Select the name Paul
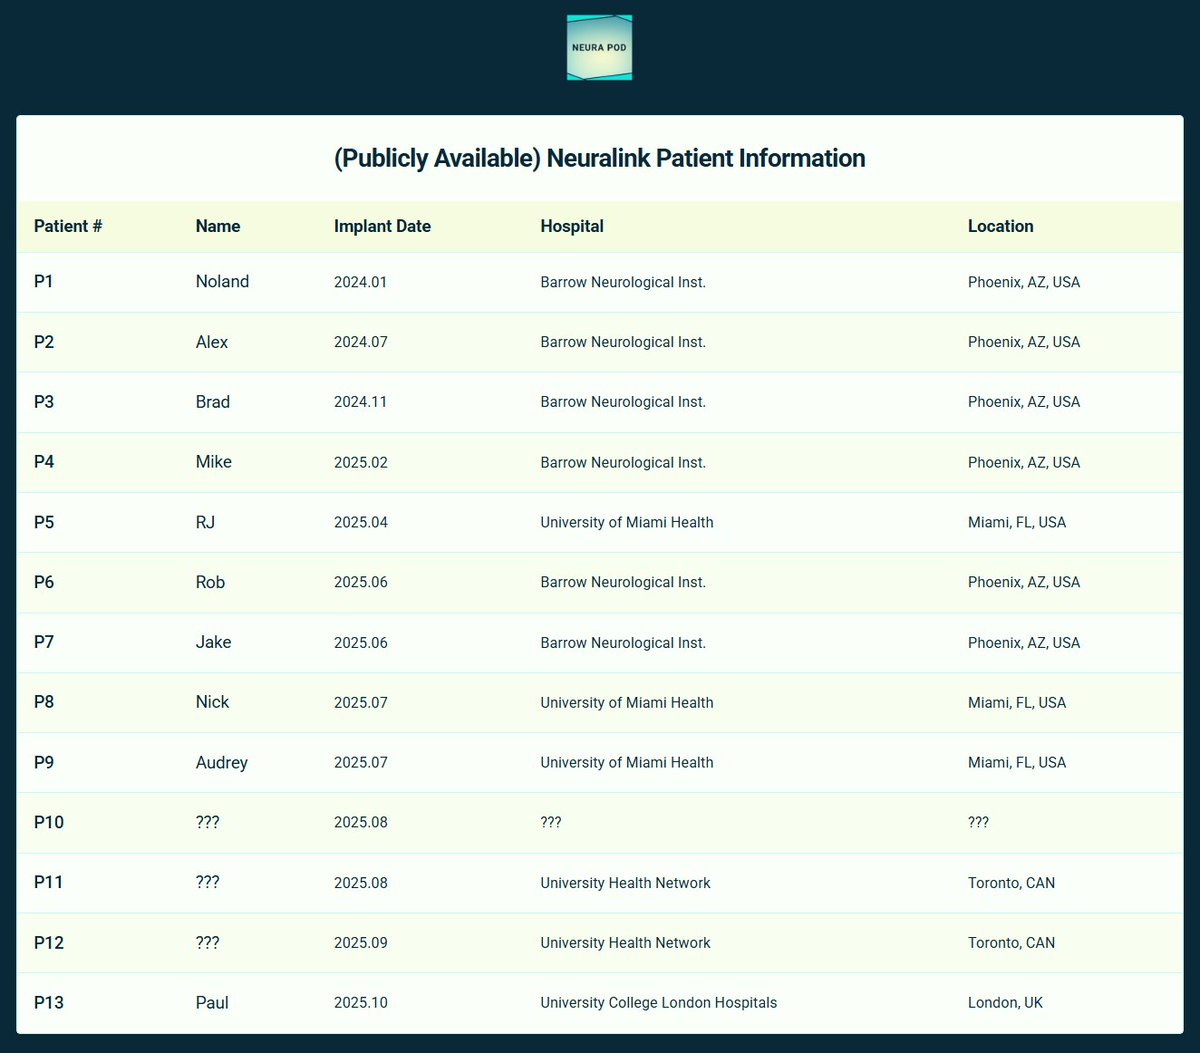The height and width of the screenshot is (1053, 1200). 212,1002
